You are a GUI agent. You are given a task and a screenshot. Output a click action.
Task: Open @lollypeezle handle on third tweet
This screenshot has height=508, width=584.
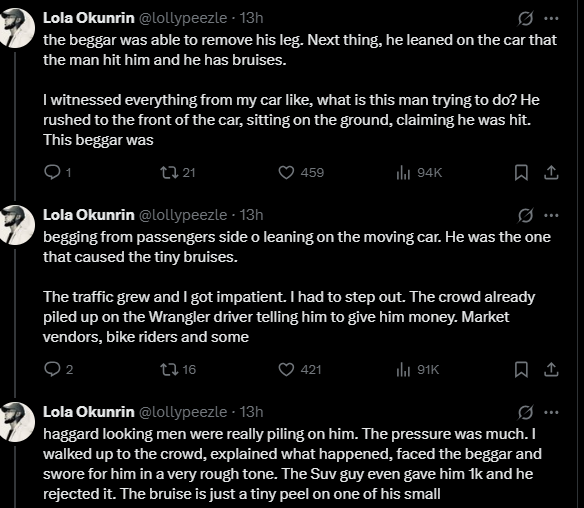[x=183, y=412]
